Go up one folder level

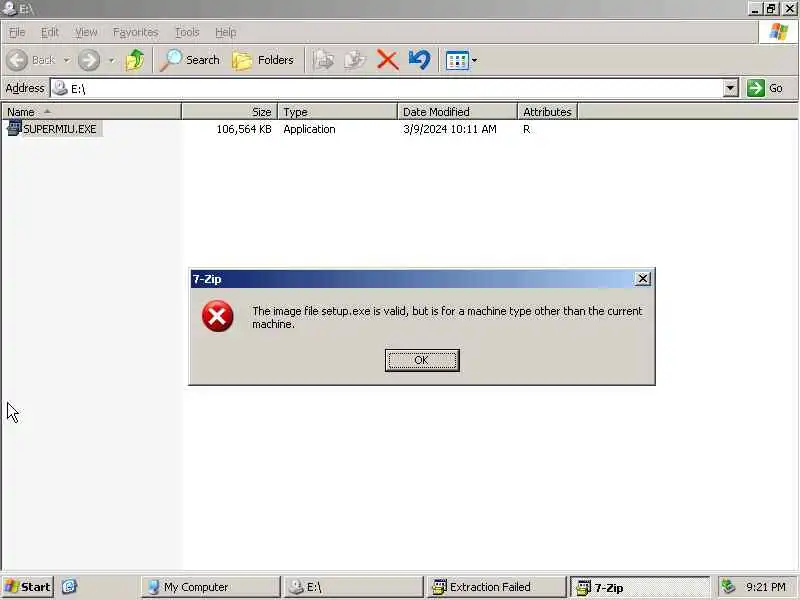pyautogui.click(x=135, y=60)
